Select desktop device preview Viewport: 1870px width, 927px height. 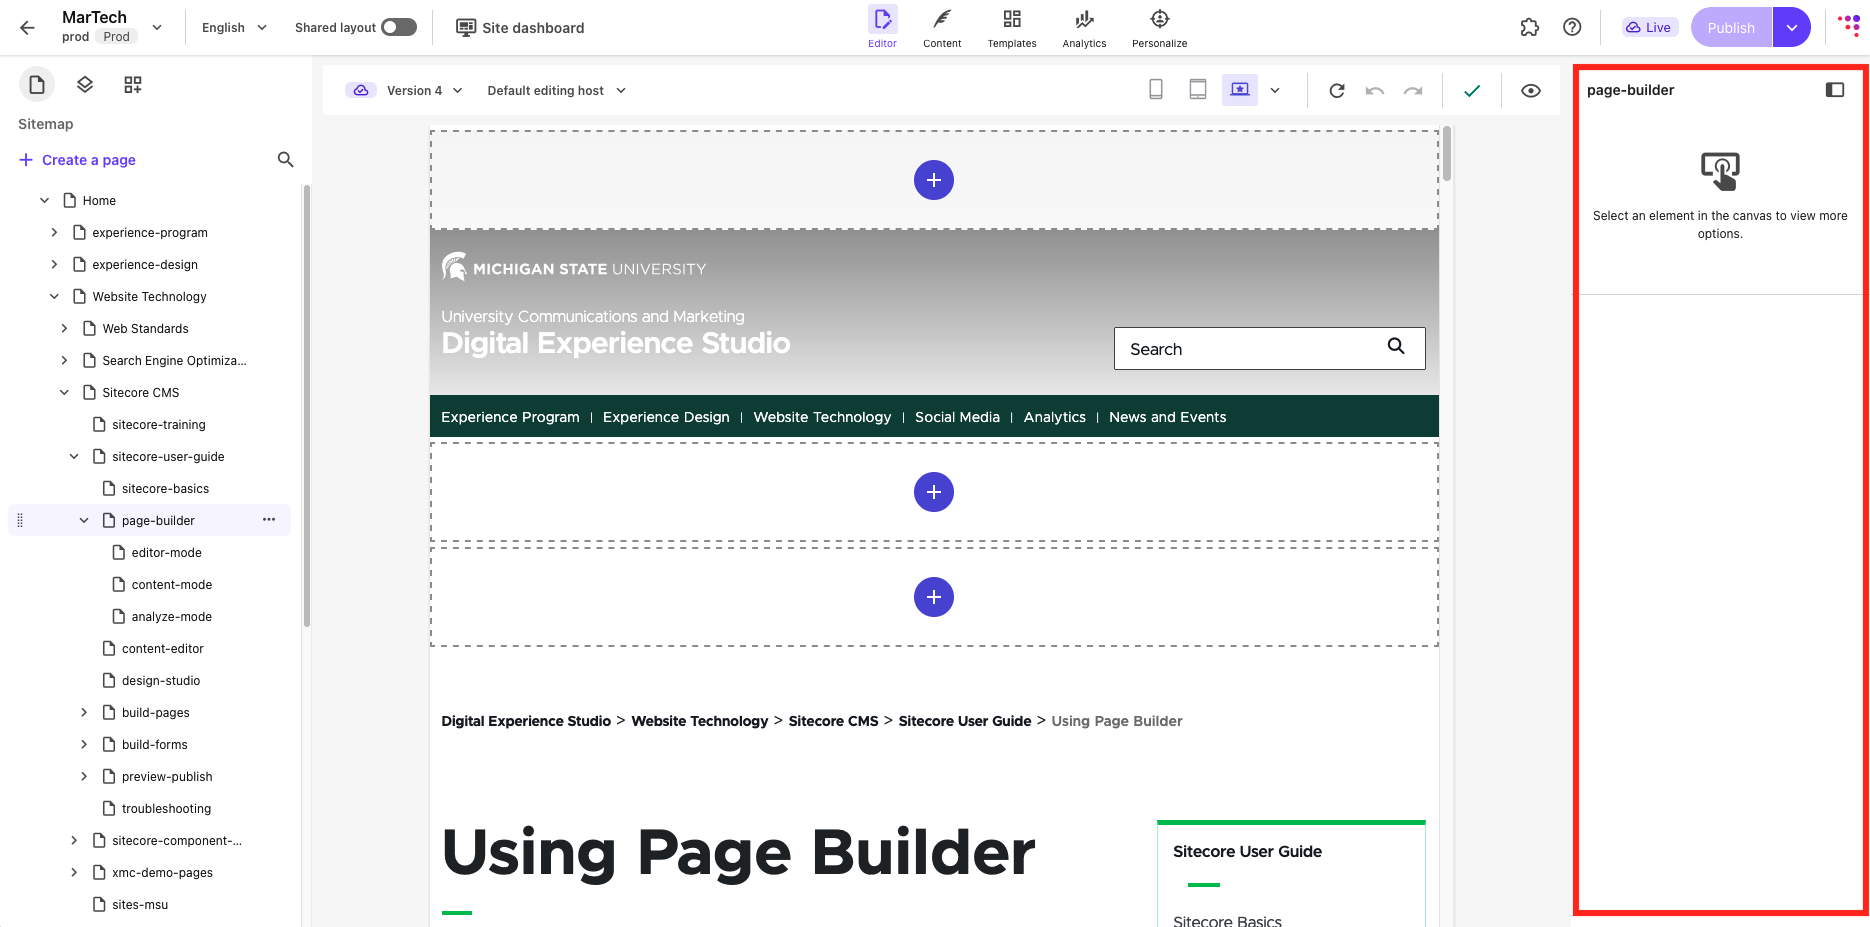(1240, 90)
